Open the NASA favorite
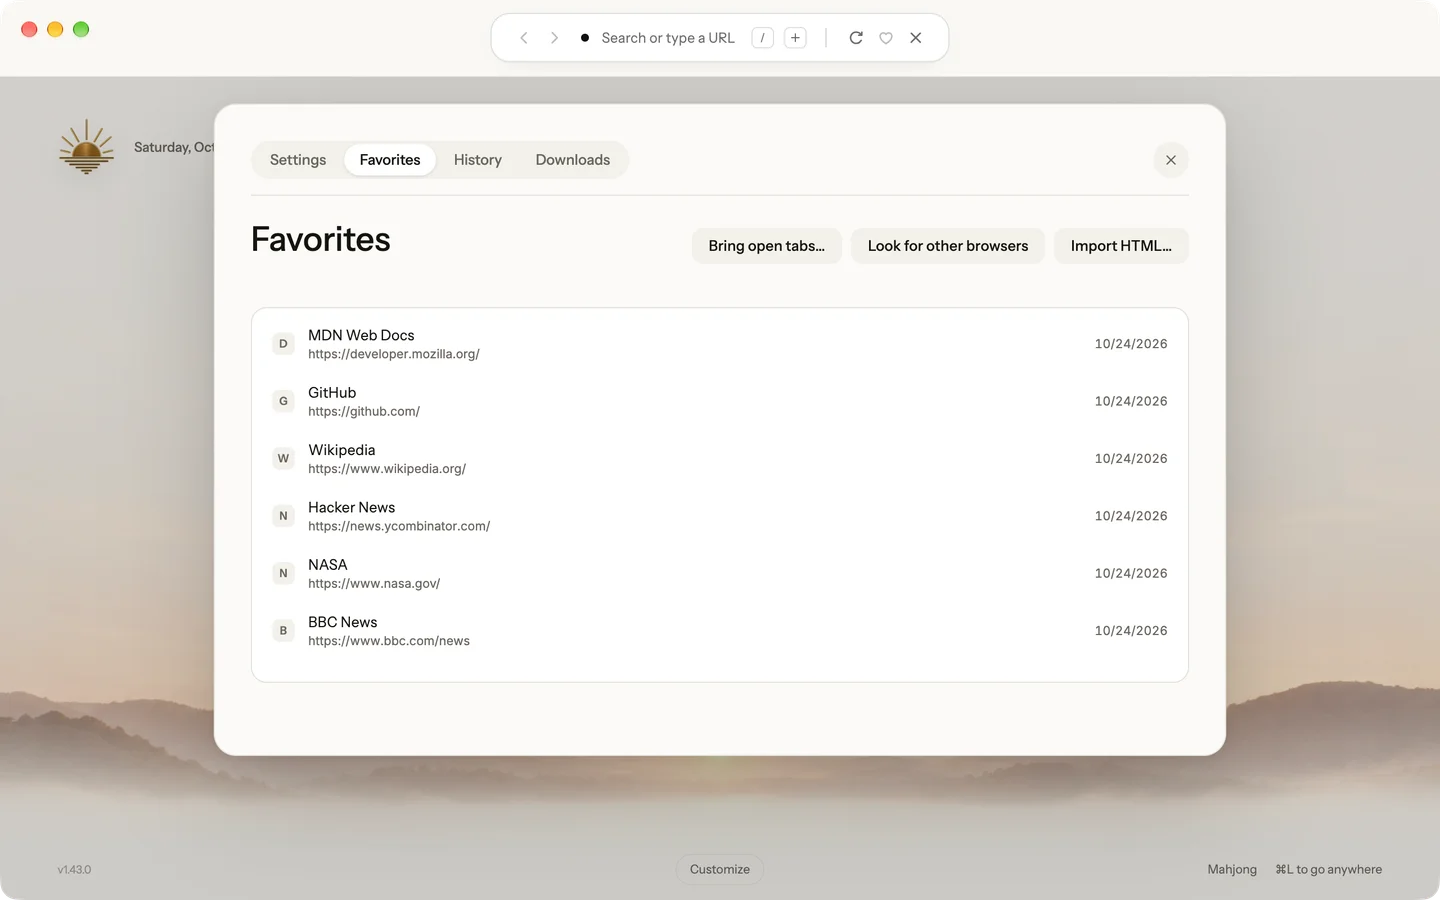Screen dimensions: 1440x900 (x=720, y=573)
